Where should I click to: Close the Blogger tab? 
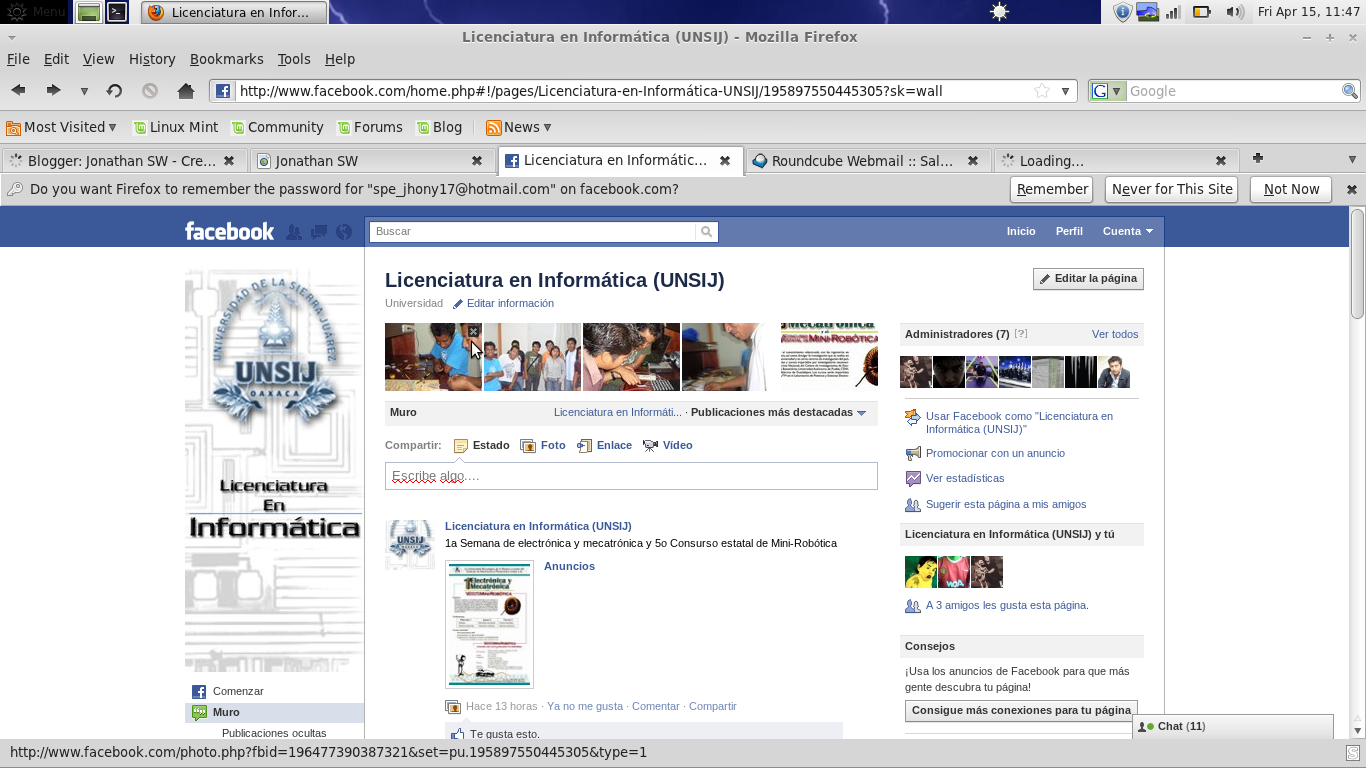click(229, 160)
